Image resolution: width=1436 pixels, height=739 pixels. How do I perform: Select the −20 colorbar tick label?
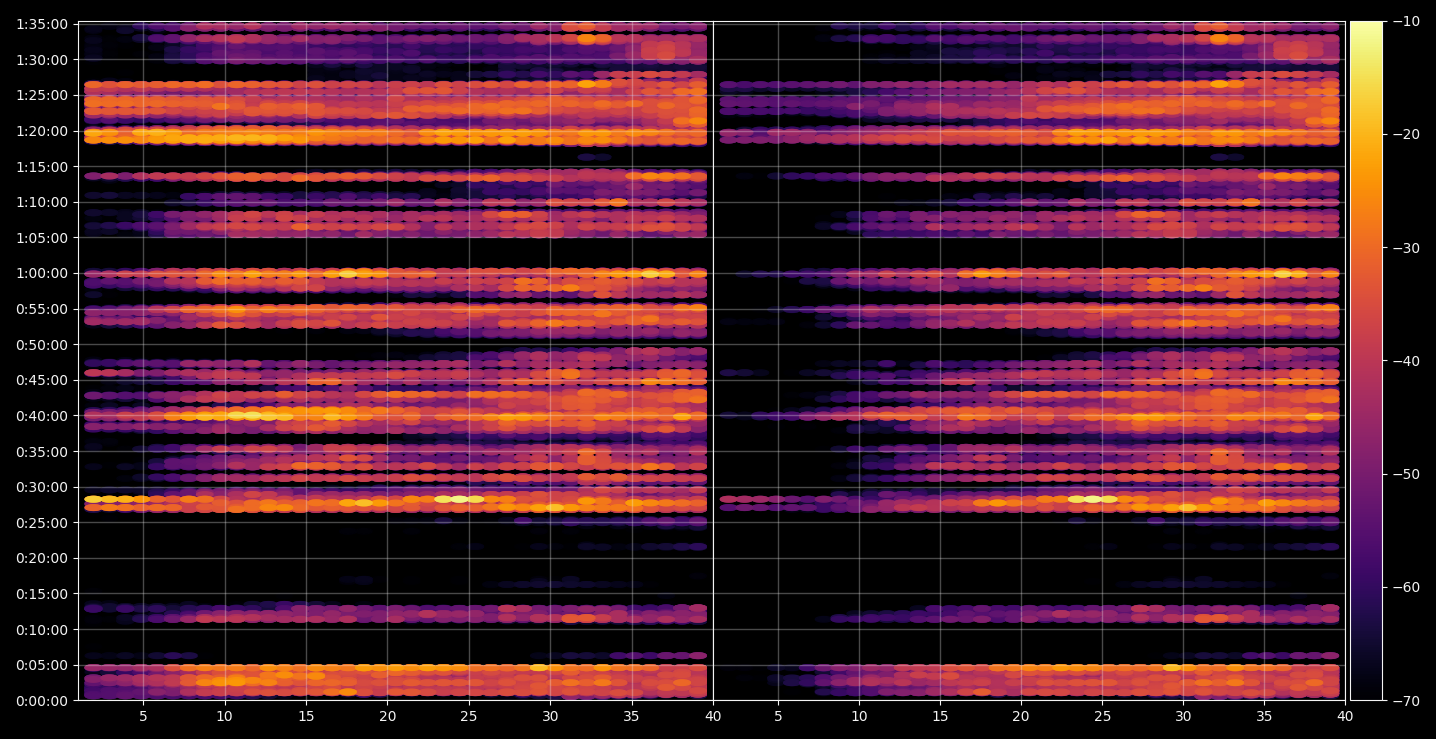1407,135
